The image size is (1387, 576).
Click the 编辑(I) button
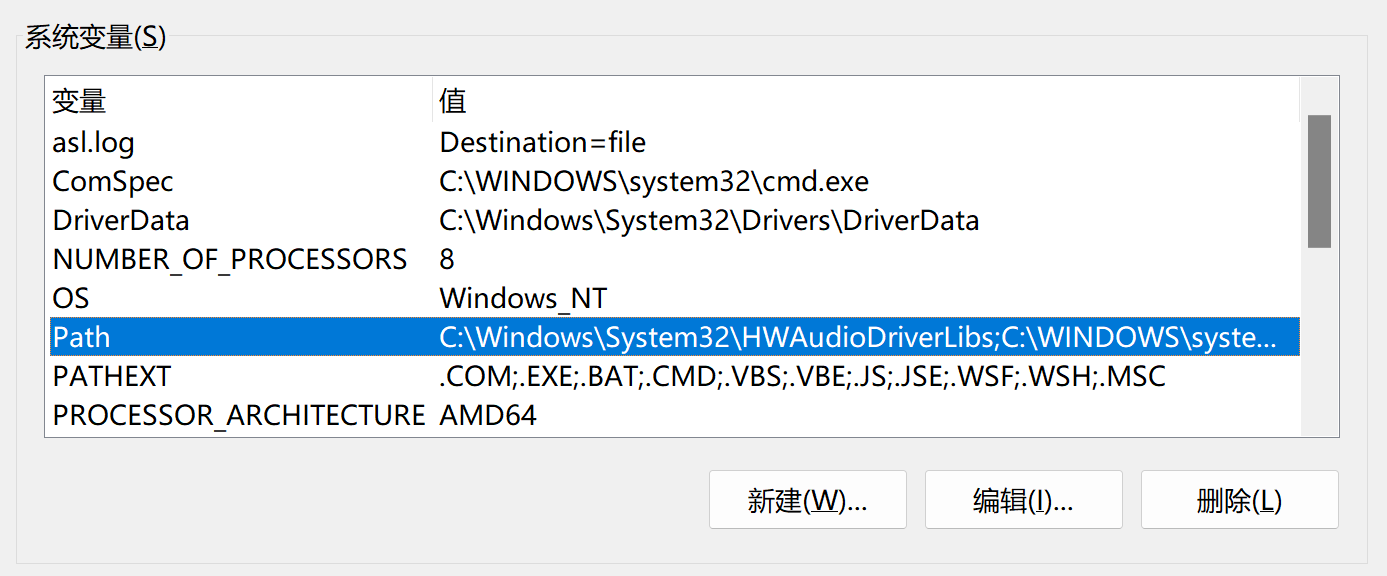[1023, 499]
